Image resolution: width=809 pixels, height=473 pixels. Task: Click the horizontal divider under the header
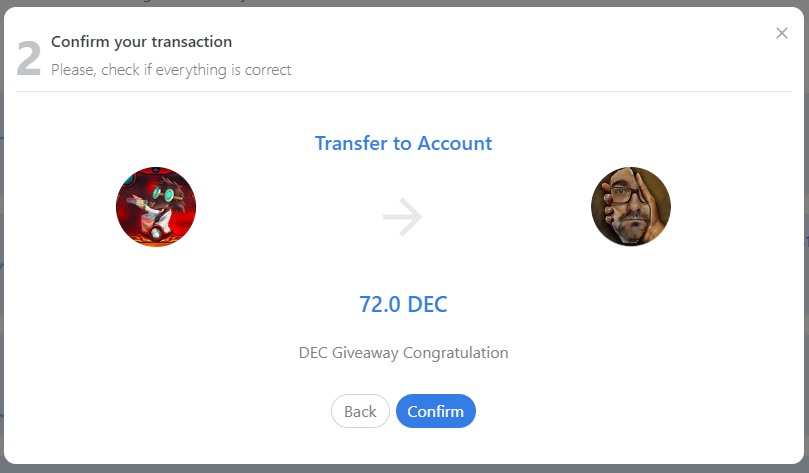[x=404, y=91]
